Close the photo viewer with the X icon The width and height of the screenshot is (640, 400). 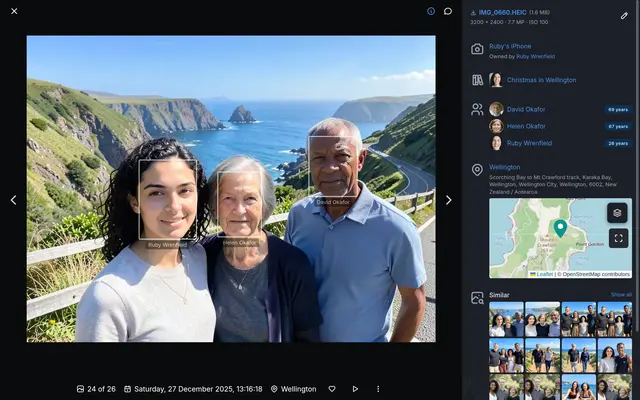pos(14,11)
